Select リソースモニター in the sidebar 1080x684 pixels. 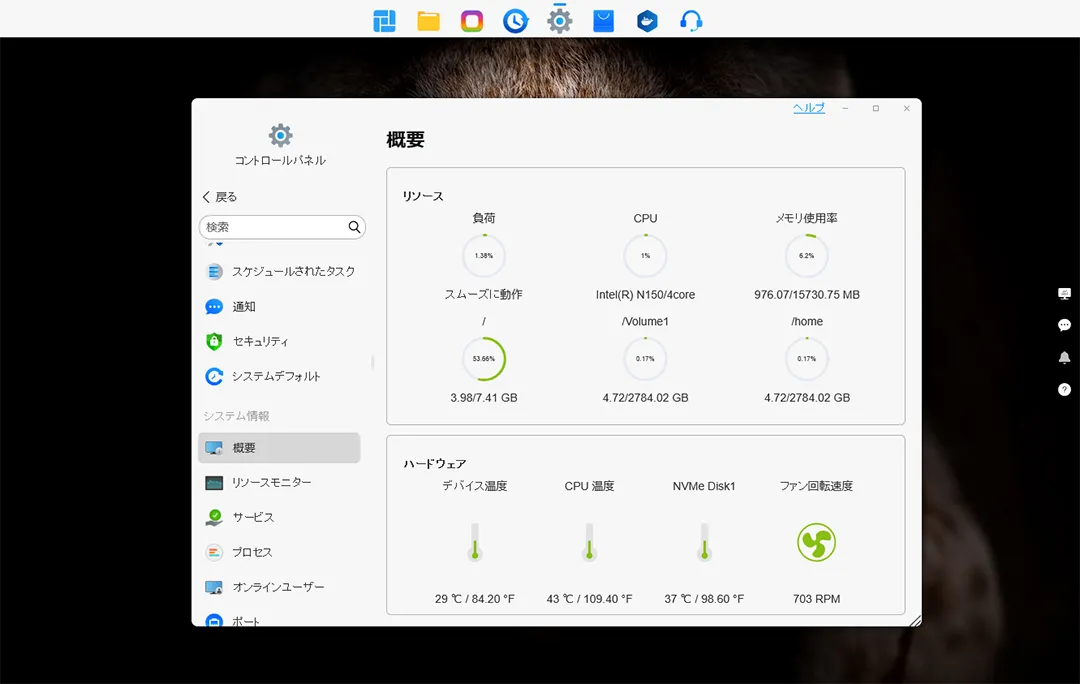(271, 482)
